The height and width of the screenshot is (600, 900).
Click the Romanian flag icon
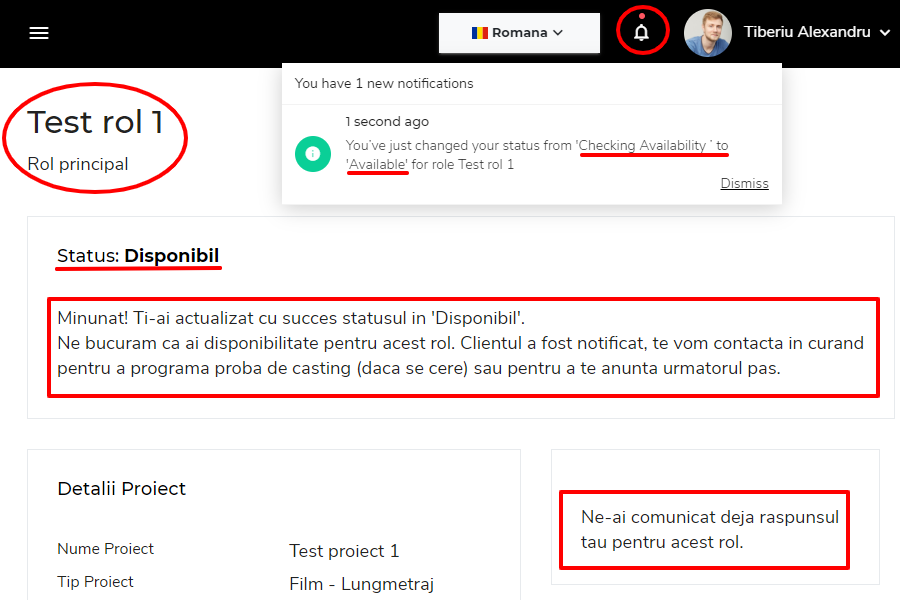click(x=480, y=33)
